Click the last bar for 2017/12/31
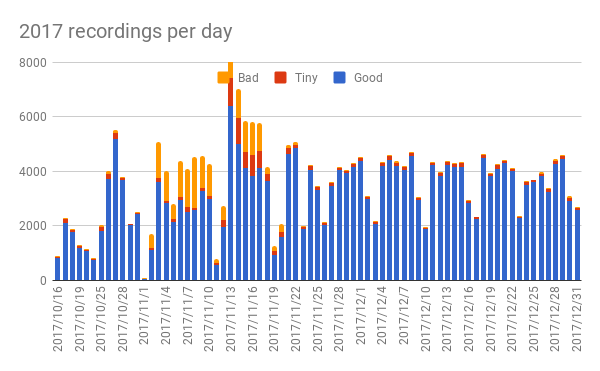Screen dimensions: 600x371 (x=577, y=244)
